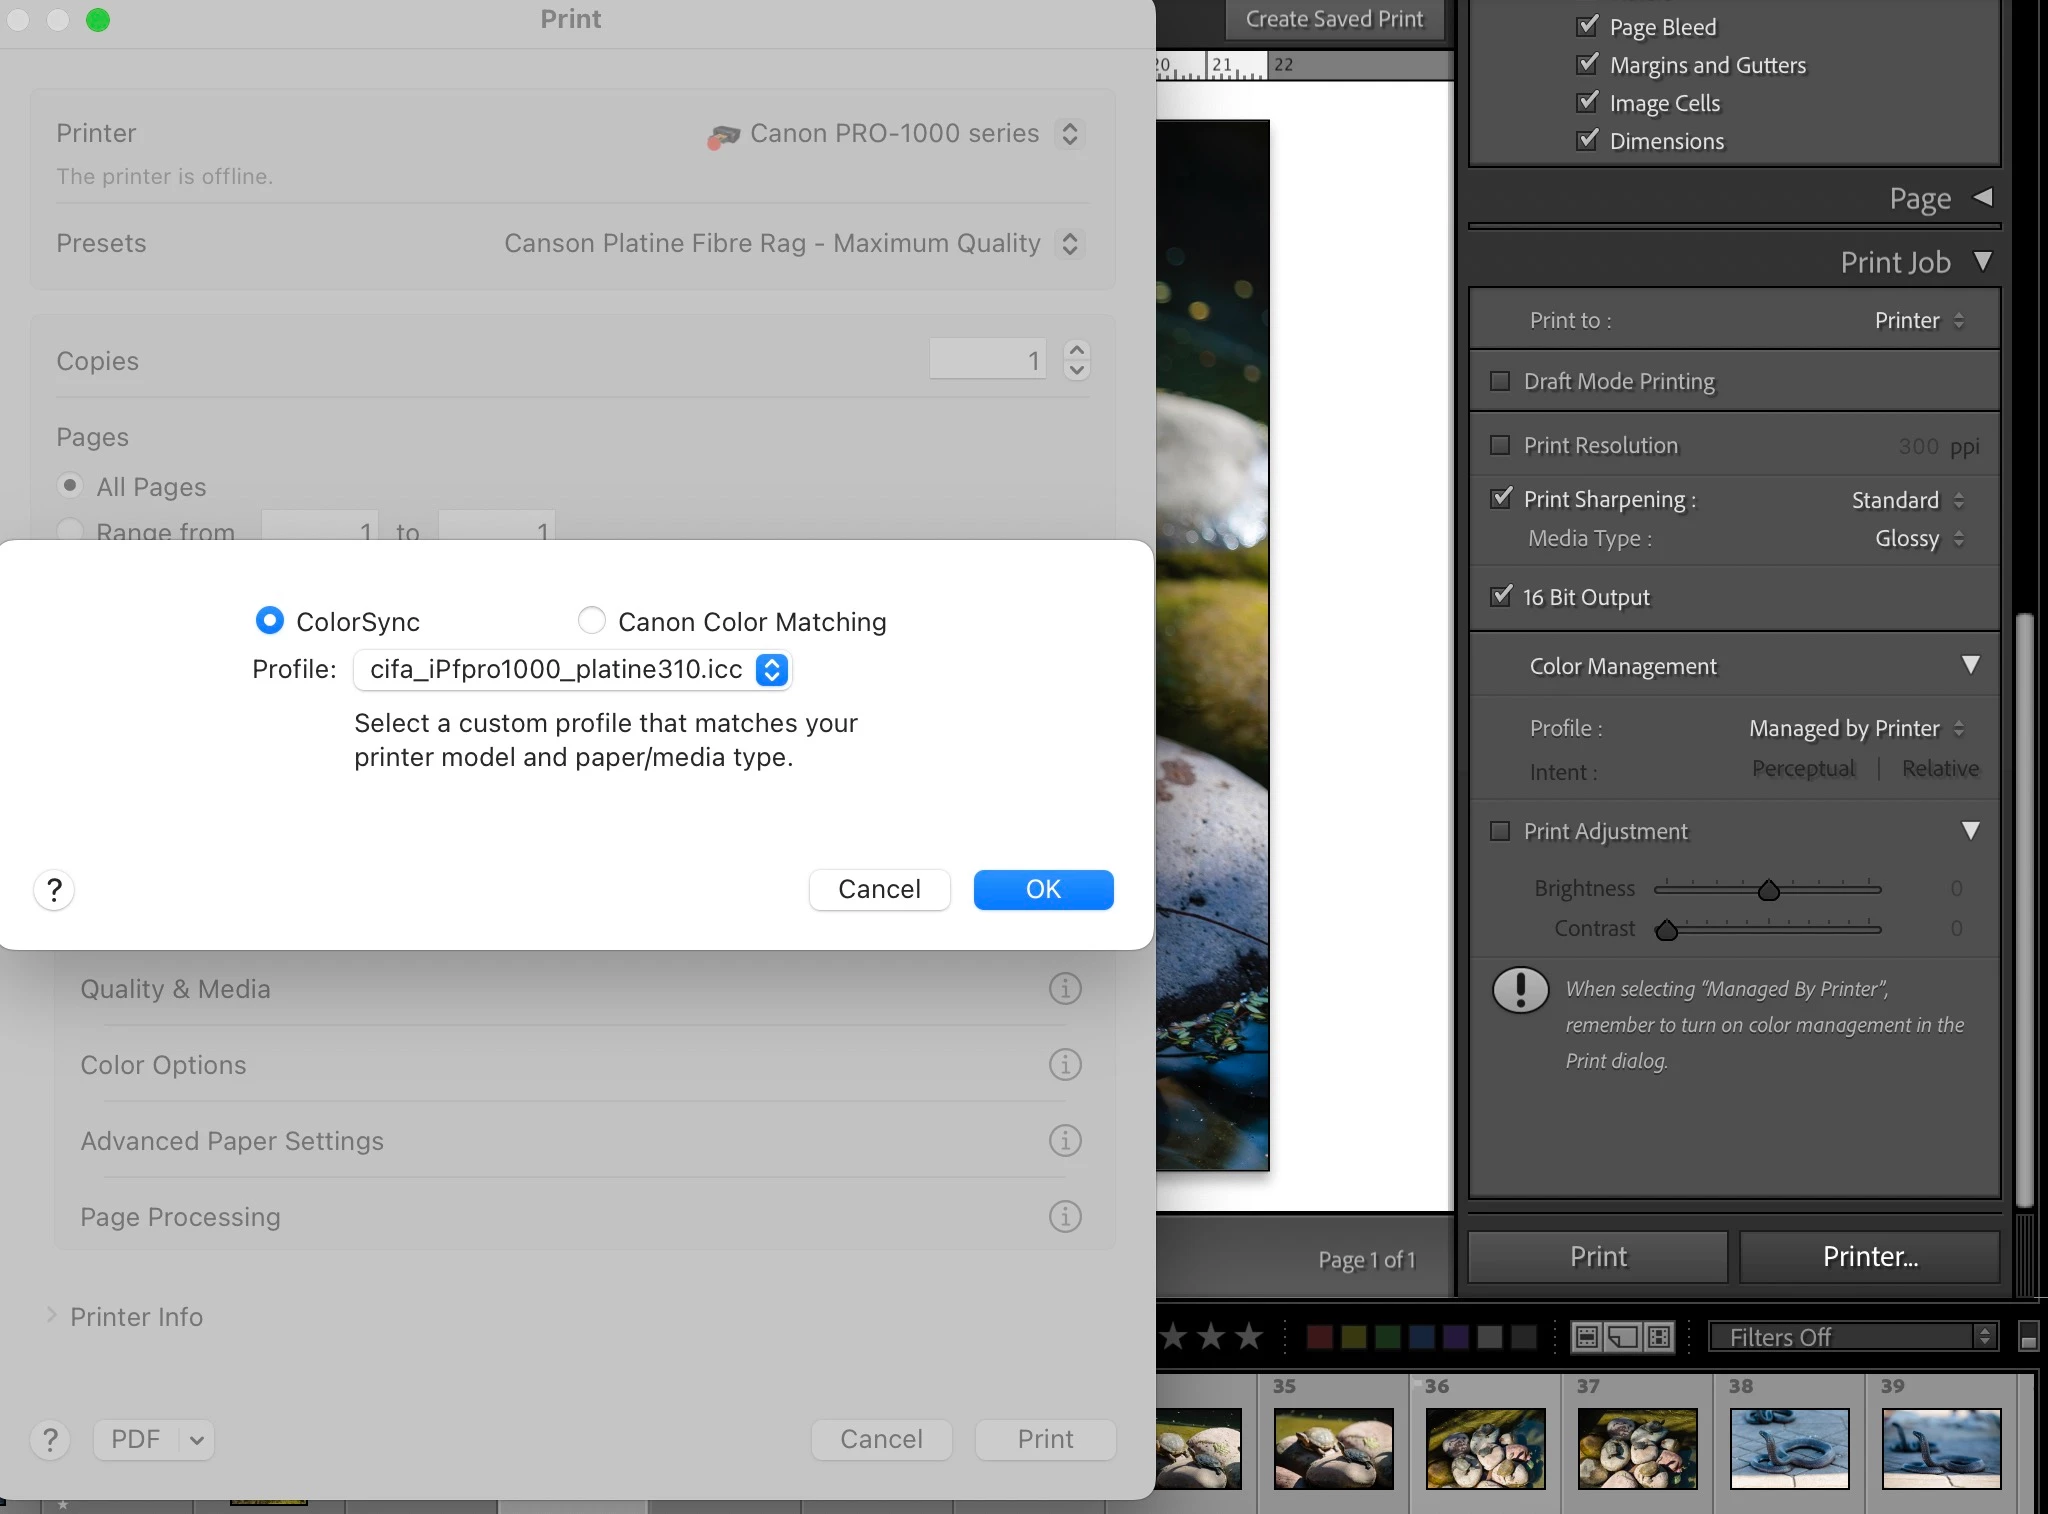Filter by videos icon in filmstrip bar

tap(1658, 1337)
